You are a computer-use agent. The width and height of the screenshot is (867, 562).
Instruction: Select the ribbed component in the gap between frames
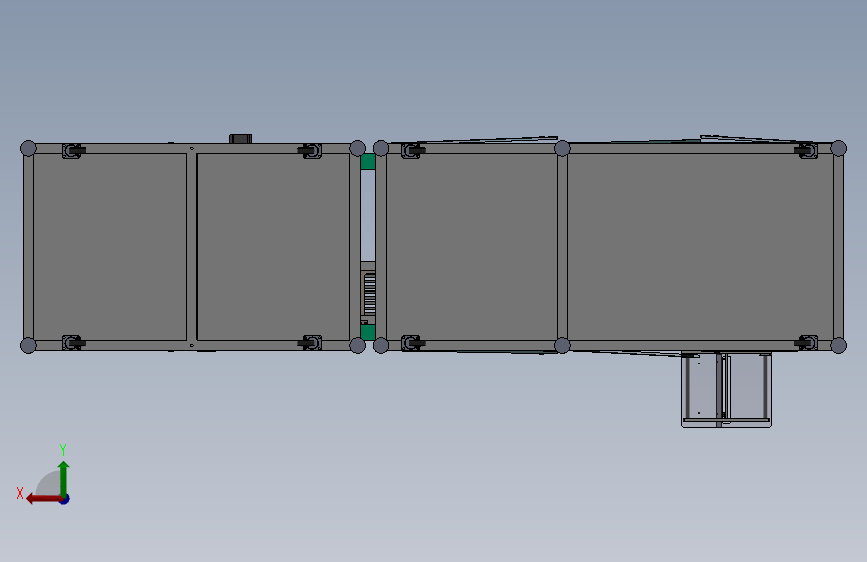pos(369,294)
